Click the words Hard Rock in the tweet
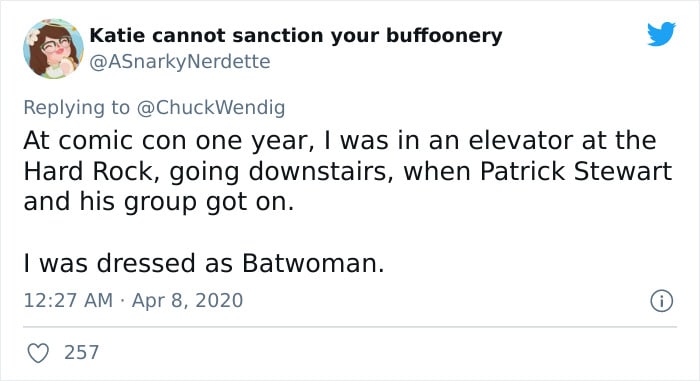700x381 pixels. pos(88,172)
